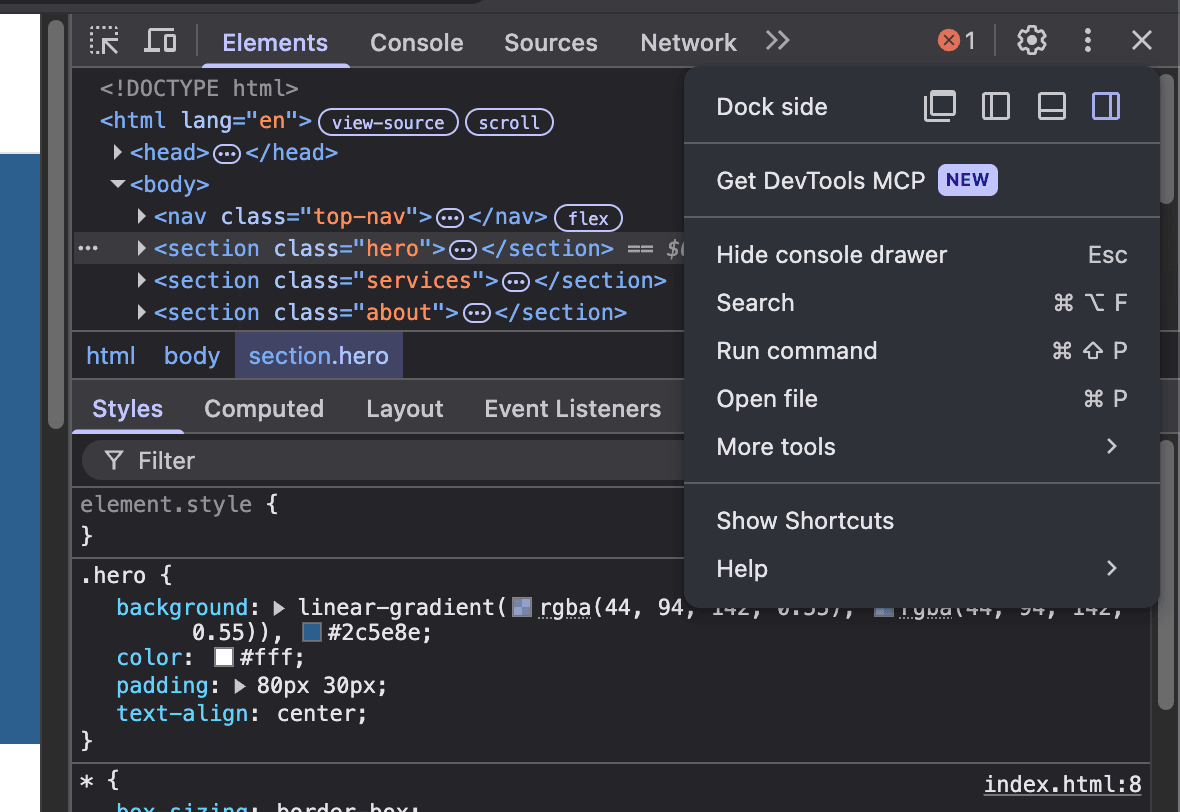Image resolution: width=1180 pixels, height=812 pixels.
Task: Click the page's vertical scrollbar at left
Action: [x=56, y=224]
